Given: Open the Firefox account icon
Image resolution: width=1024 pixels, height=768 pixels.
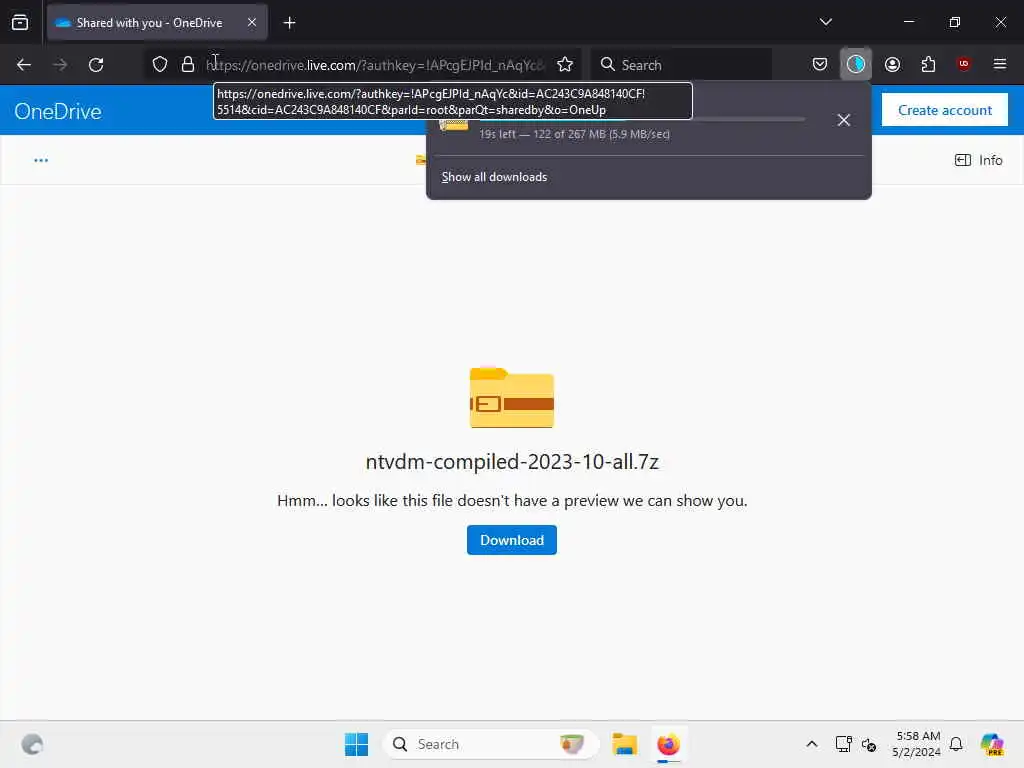Looking at the screenshot, I should [892, 64].
